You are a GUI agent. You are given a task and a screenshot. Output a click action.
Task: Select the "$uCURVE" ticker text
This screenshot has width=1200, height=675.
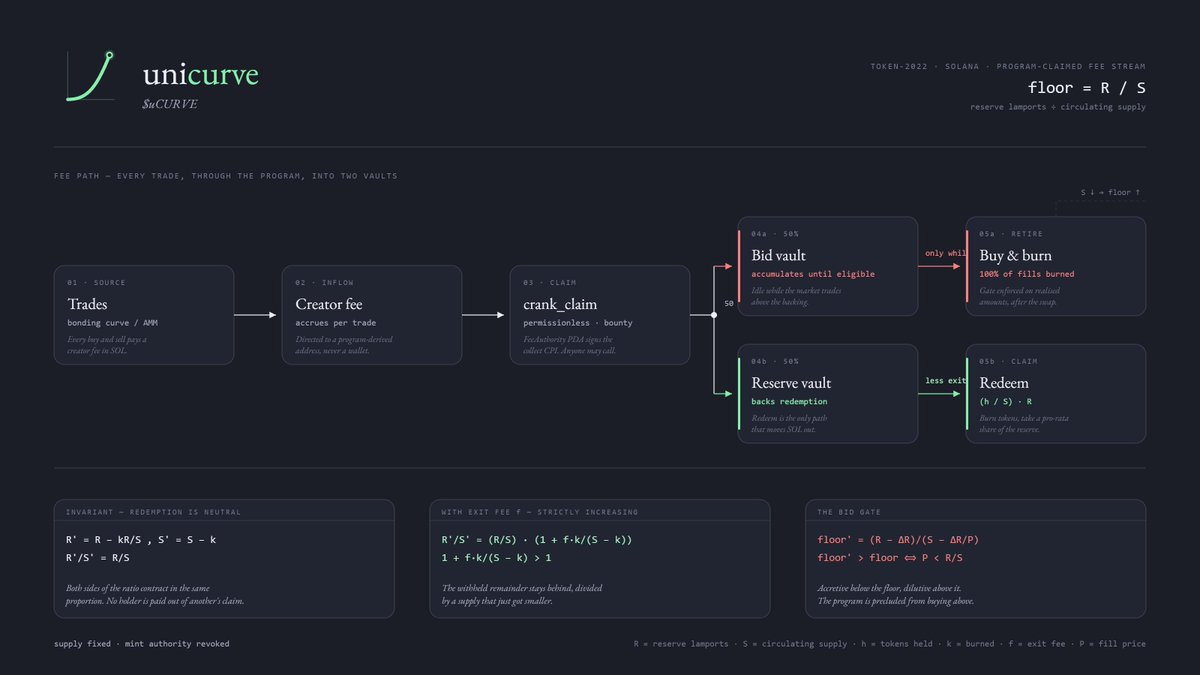tap(170, 104)
